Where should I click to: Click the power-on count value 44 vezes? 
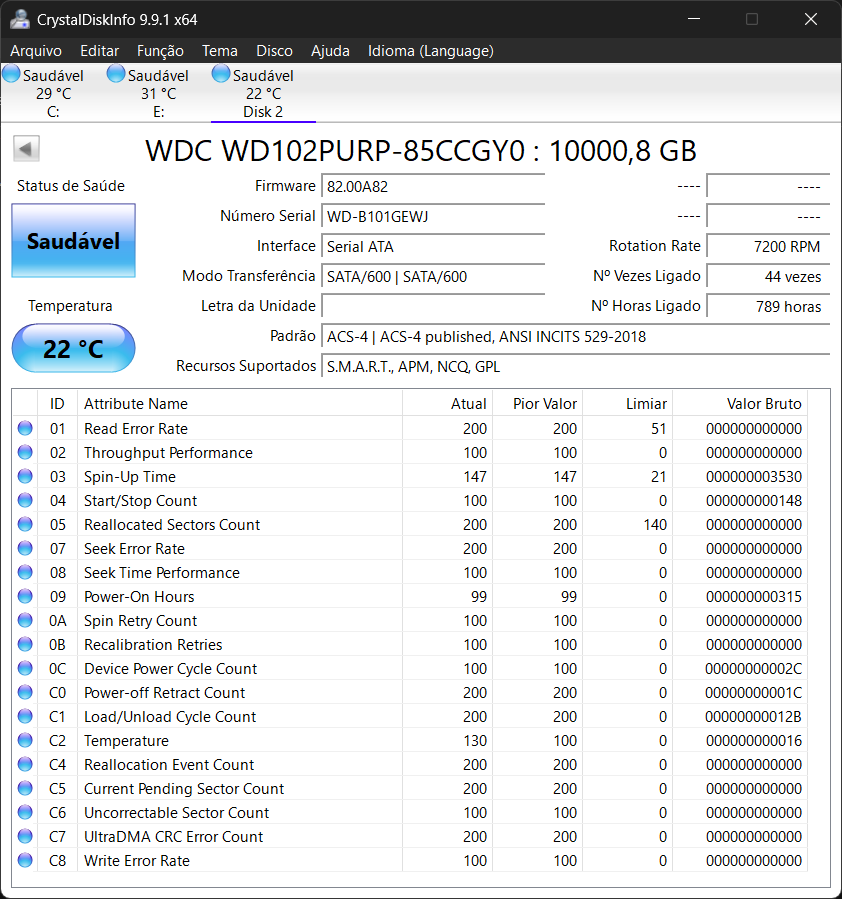point(768,276)
